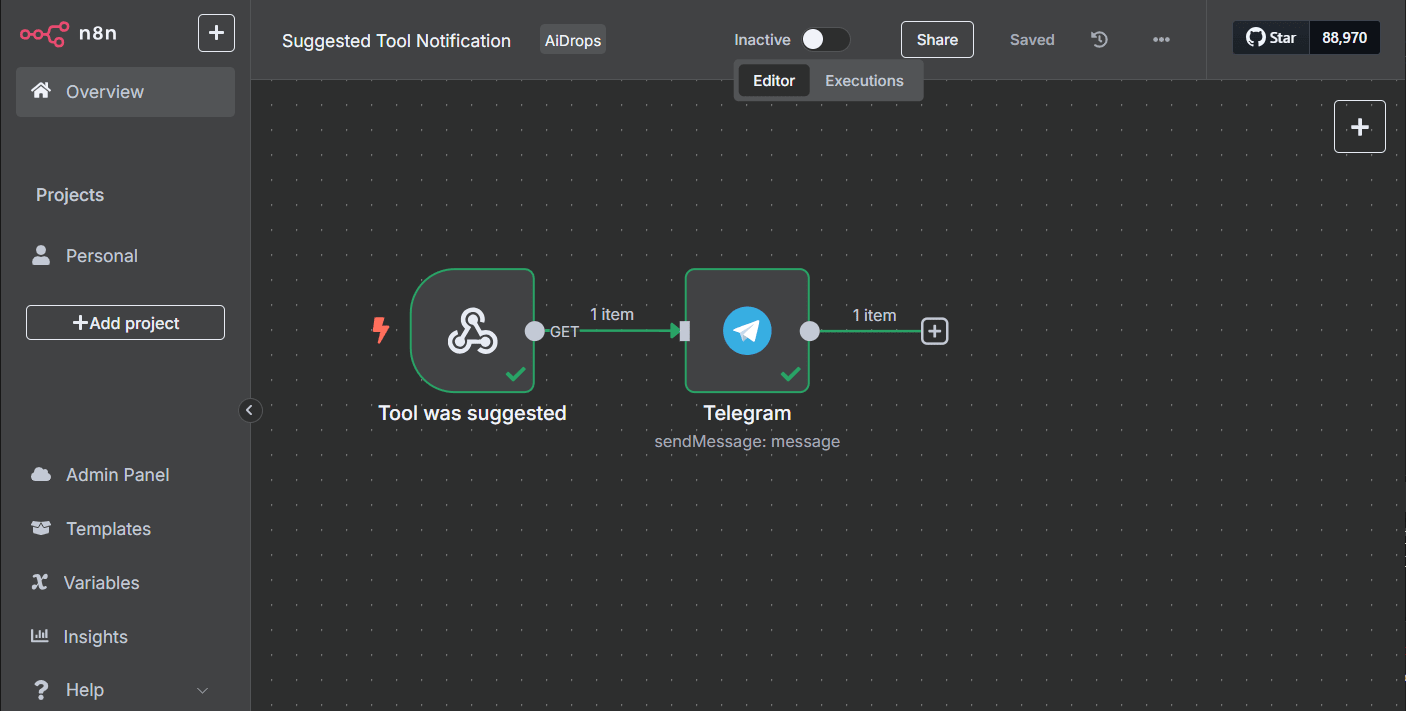The height and width of the screenshot is (711, 1406).
Task: Click the Telegram node input connector
Action: point(685,331)
